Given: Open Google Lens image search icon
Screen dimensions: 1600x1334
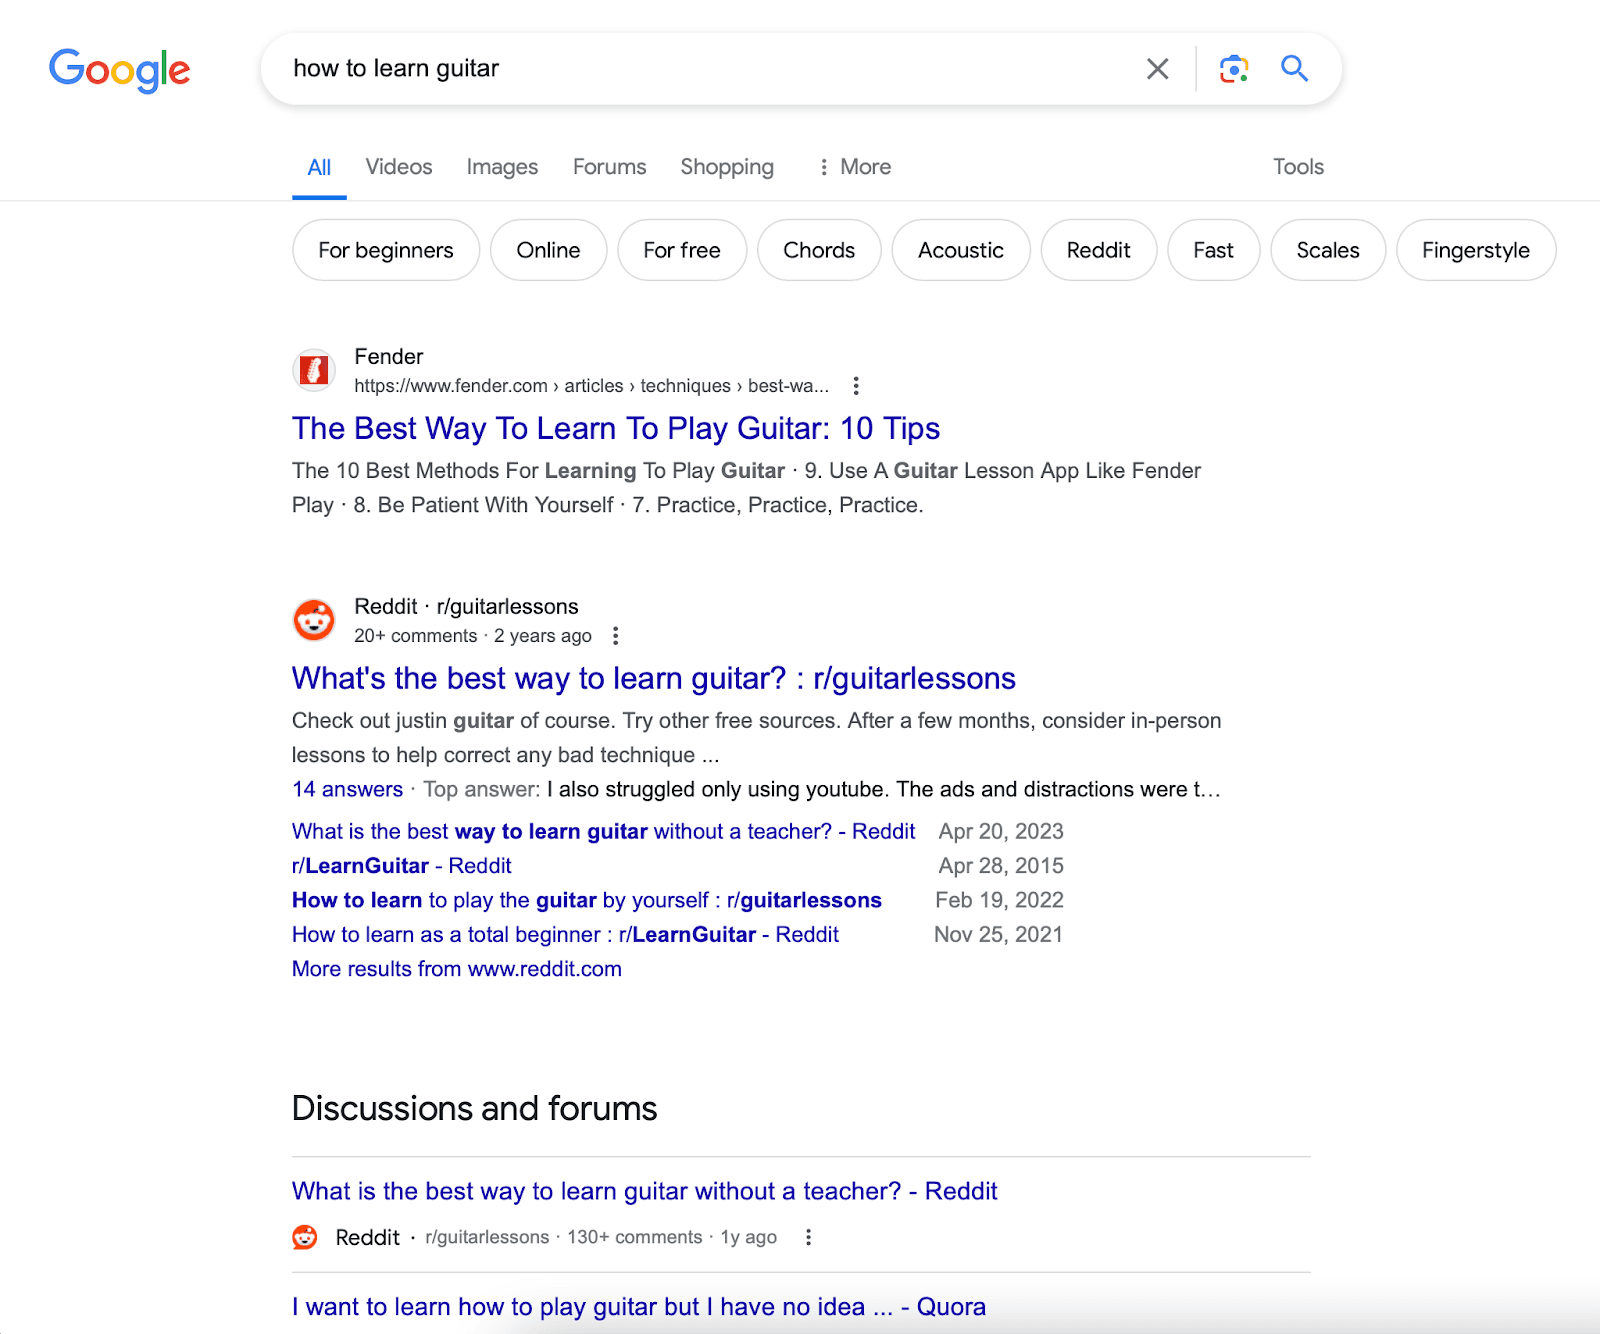Looking at the screenshot, I should pyautogui.click(x=1234, y=69).
